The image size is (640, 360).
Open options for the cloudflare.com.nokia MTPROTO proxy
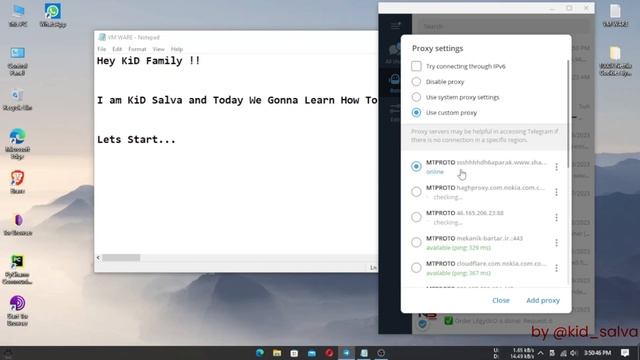click(x=556, y=268)
